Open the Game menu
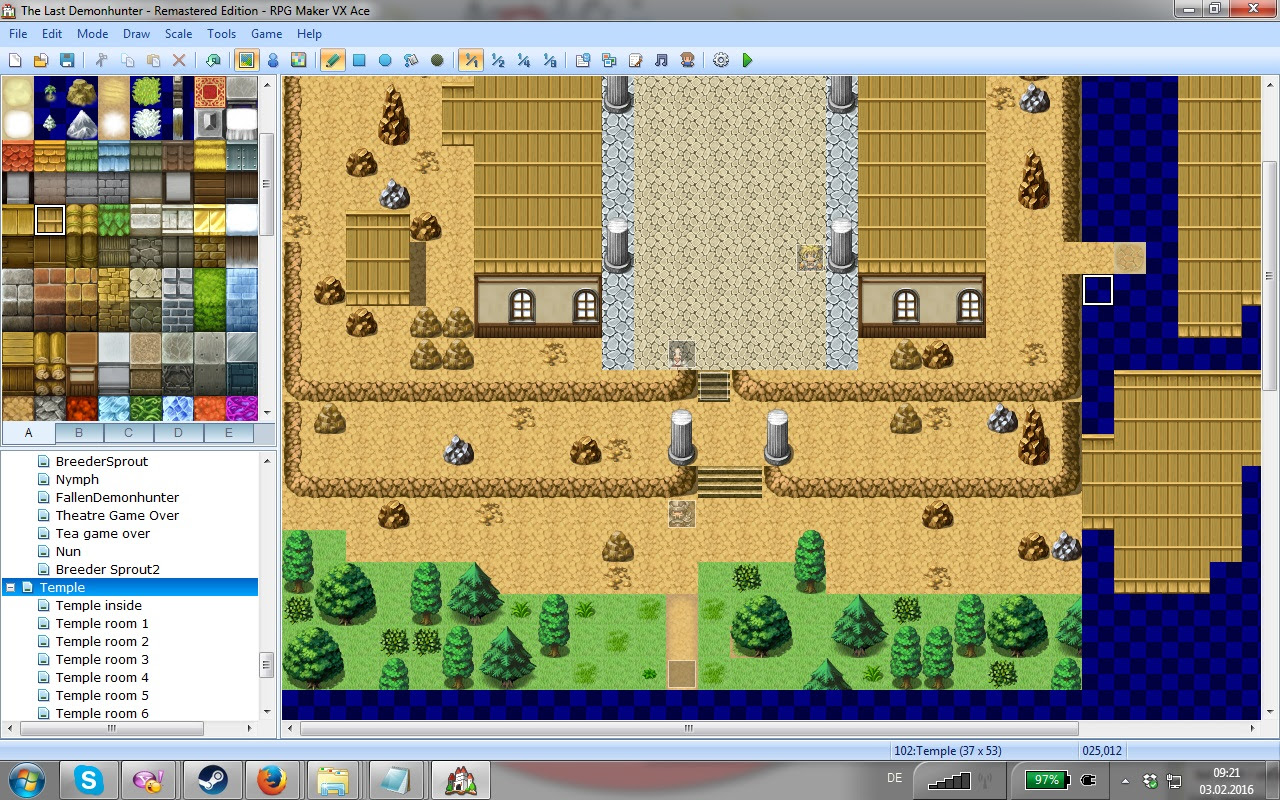The height and width of the screenshot is (800, 1280). [267, 34]
